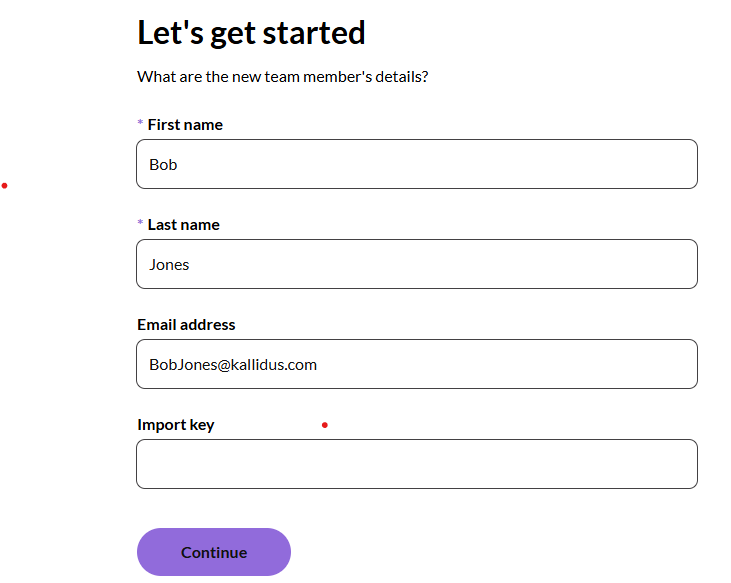Select the empty Import key field
Image resolution: width=731 pixels, height=583 pixels.
click(x=416, y=464)
